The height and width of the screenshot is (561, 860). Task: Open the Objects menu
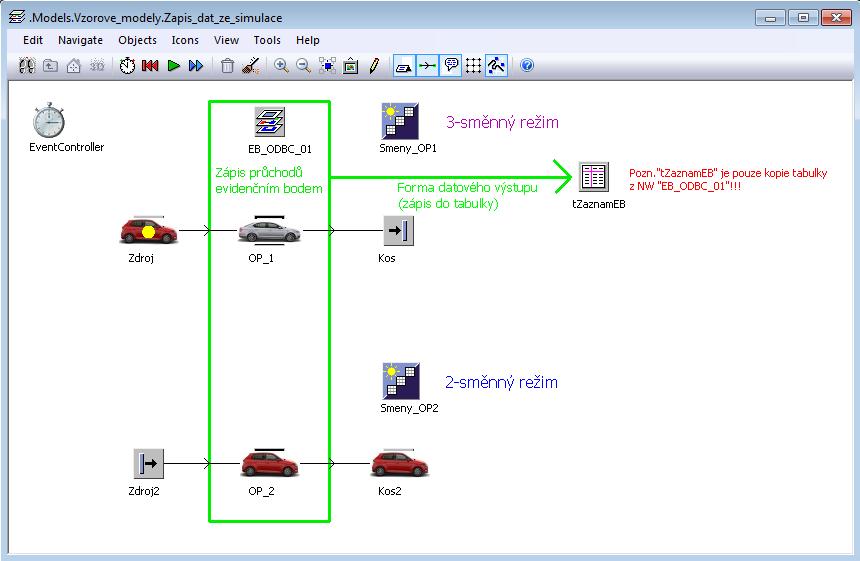click(137, 40)
